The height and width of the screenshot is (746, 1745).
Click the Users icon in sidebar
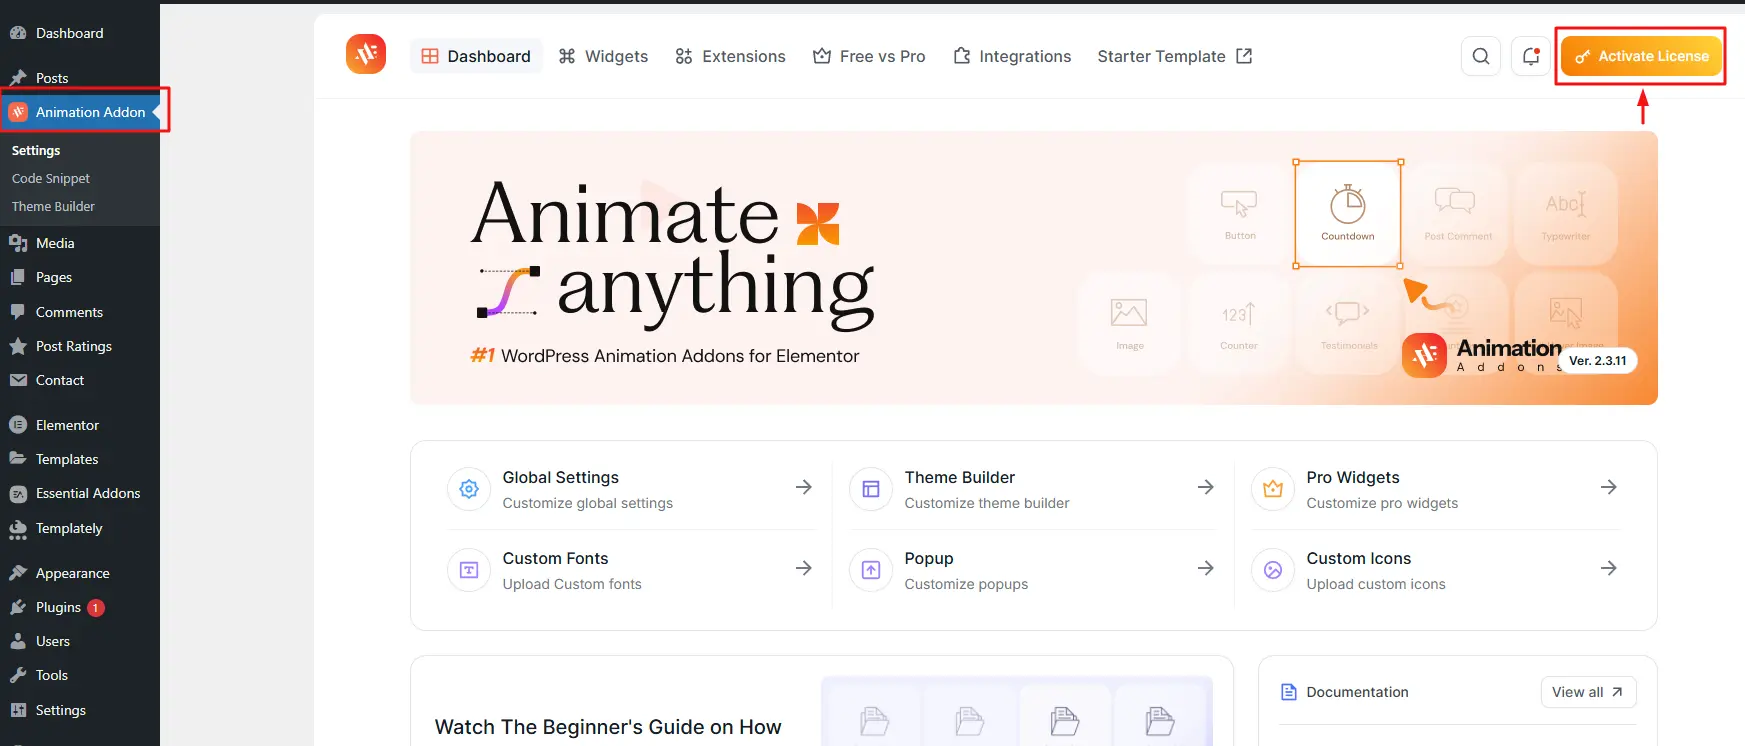[x=18, y=641]
